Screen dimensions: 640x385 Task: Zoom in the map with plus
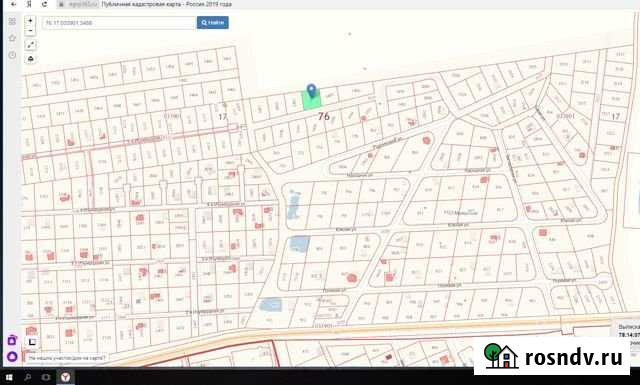click(30, 20)
